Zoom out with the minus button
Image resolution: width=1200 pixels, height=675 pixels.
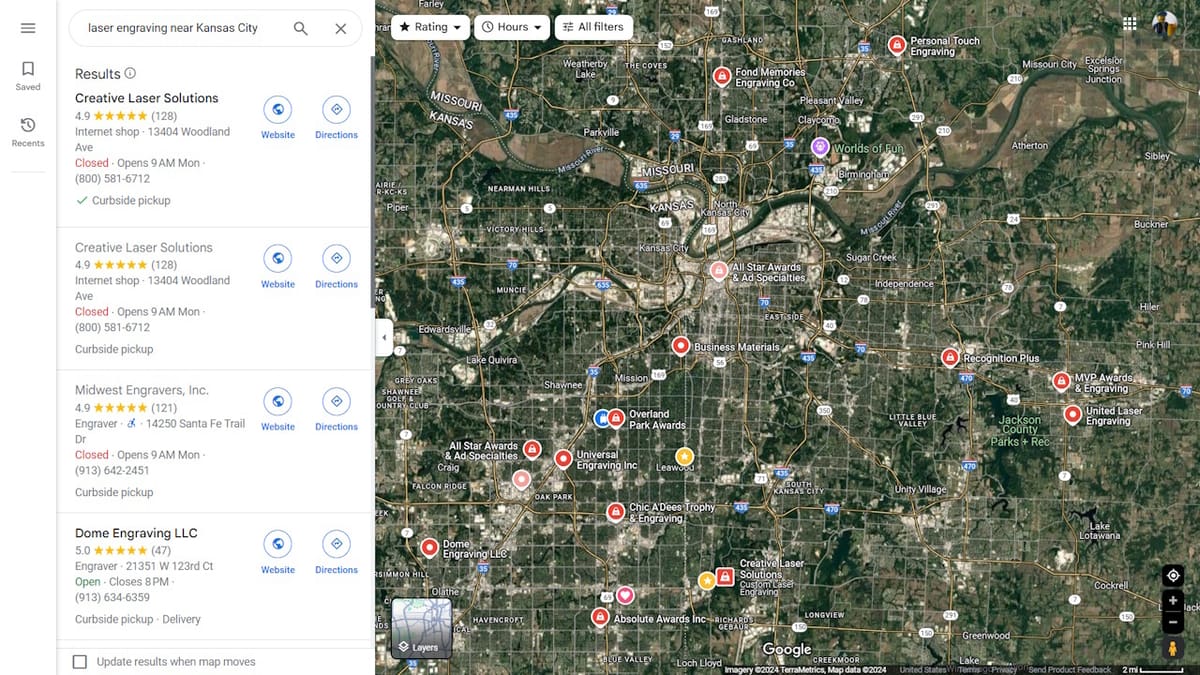(x=1173, y=623)
